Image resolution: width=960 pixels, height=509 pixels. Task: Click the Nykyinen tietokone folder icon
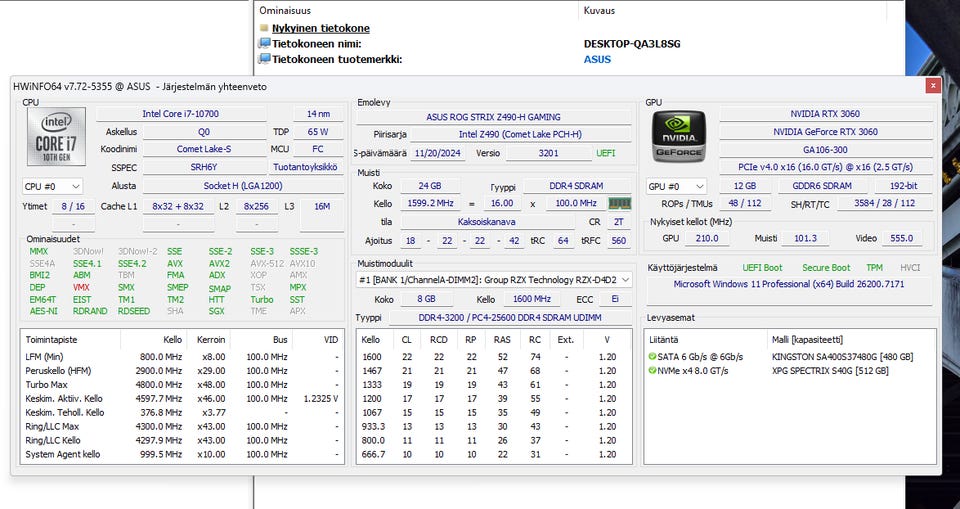point(264,29)
